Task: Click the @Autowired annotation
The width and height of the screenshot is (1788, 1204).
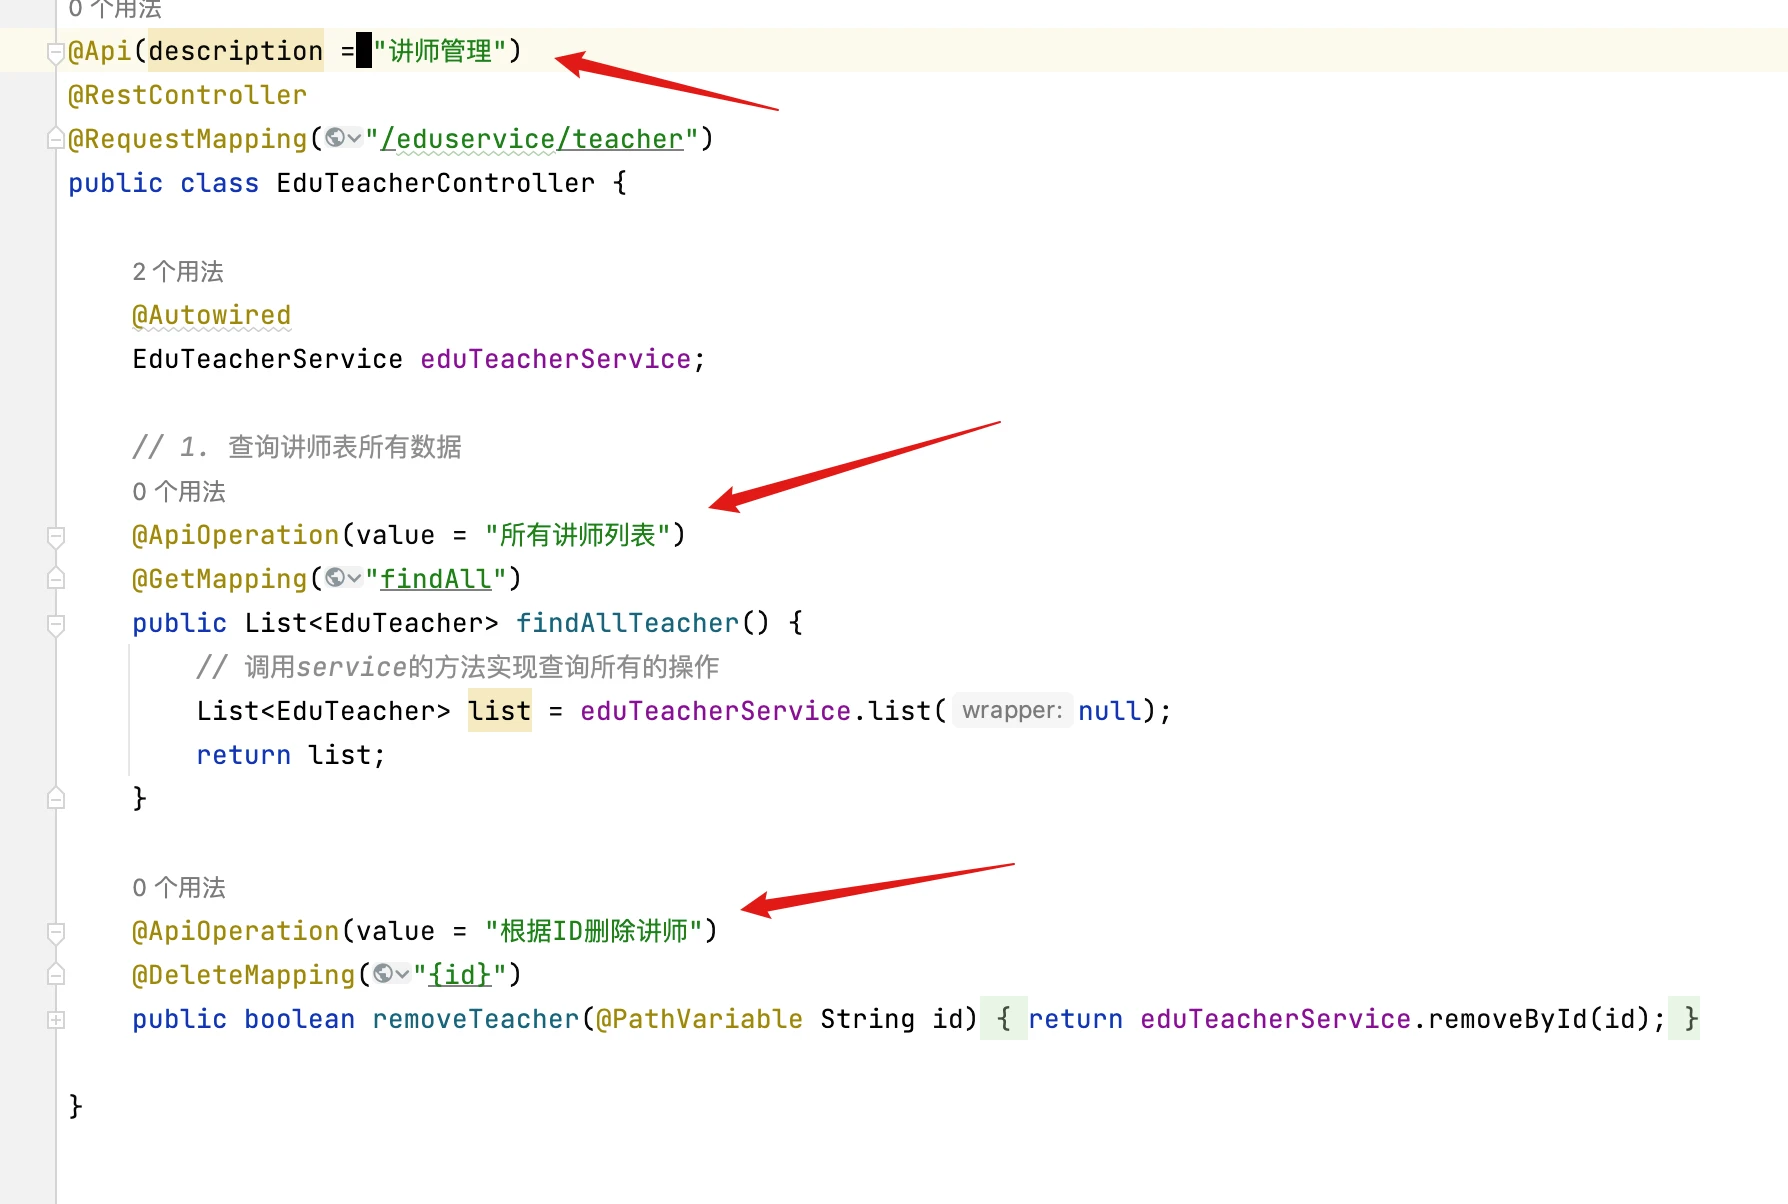Action: coord(212,315)
